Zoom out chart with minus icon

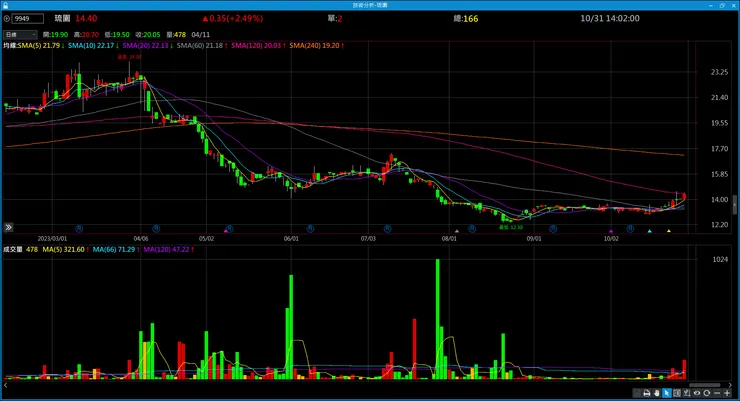717,393
